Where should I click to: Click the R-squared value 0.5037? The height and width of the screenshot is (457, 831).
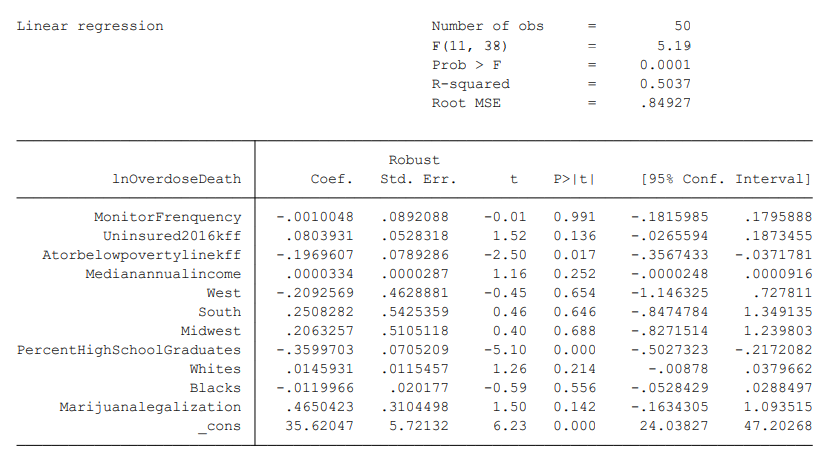pos(665,84)
